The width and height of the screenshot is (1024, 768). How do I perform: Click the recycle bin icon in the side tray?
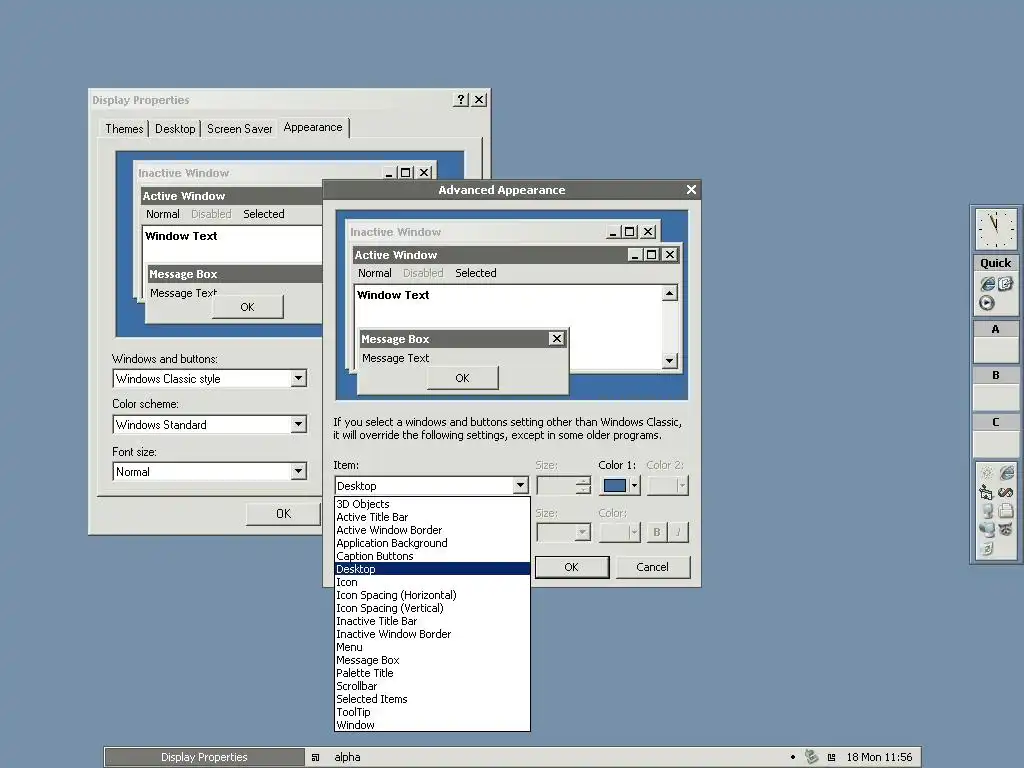(x=987, y=549)
